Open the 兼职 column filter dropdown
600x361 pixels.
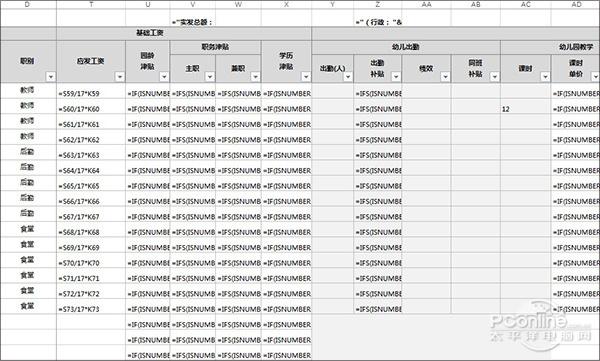255,77
